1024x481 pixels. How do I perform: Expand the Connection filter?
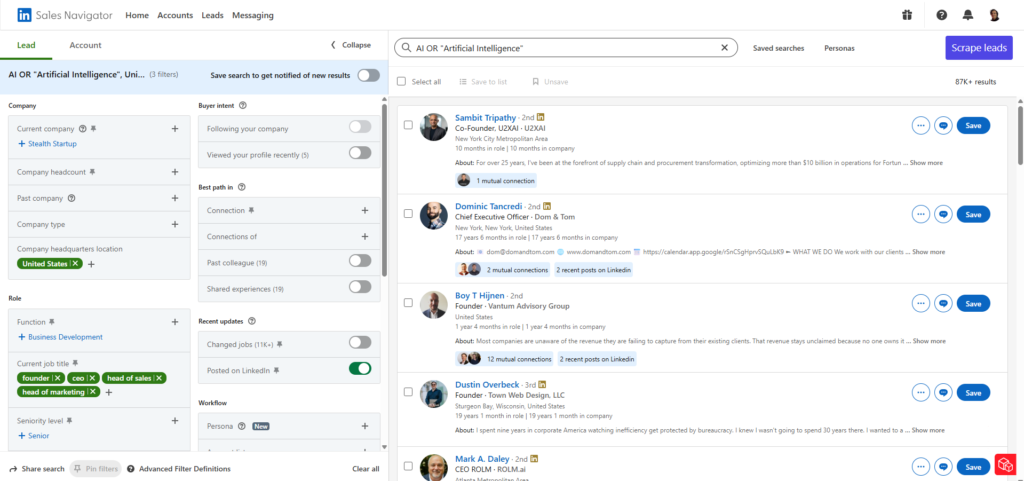click(x=364, y=210)
